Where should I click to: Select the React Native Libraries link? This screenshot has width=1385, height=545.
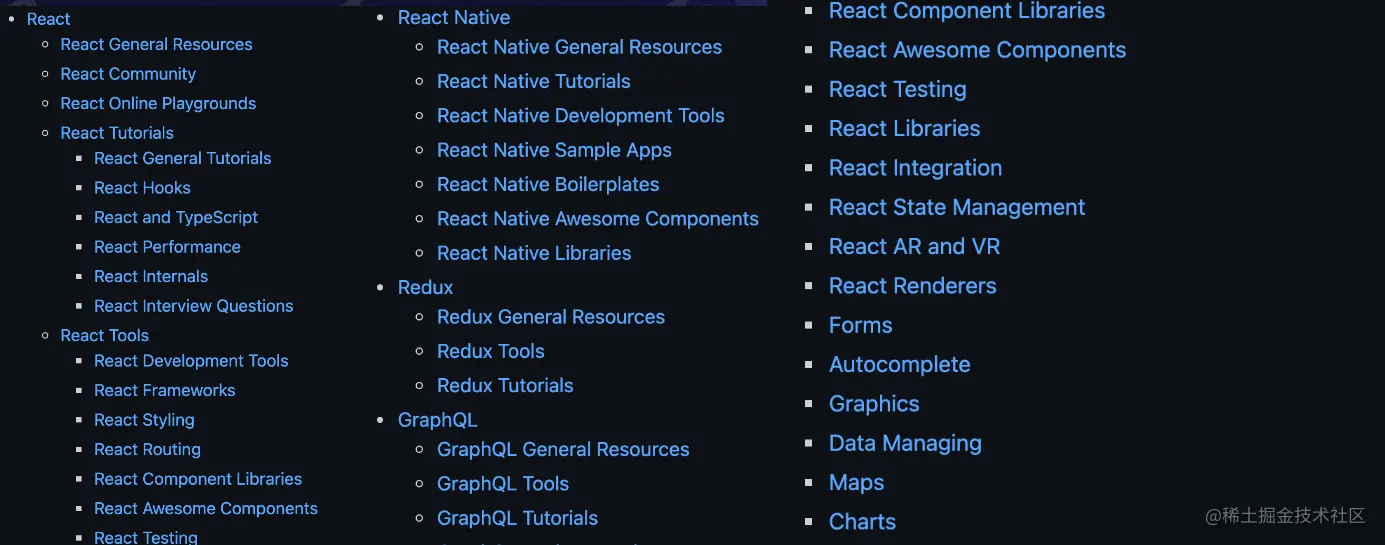534,253
